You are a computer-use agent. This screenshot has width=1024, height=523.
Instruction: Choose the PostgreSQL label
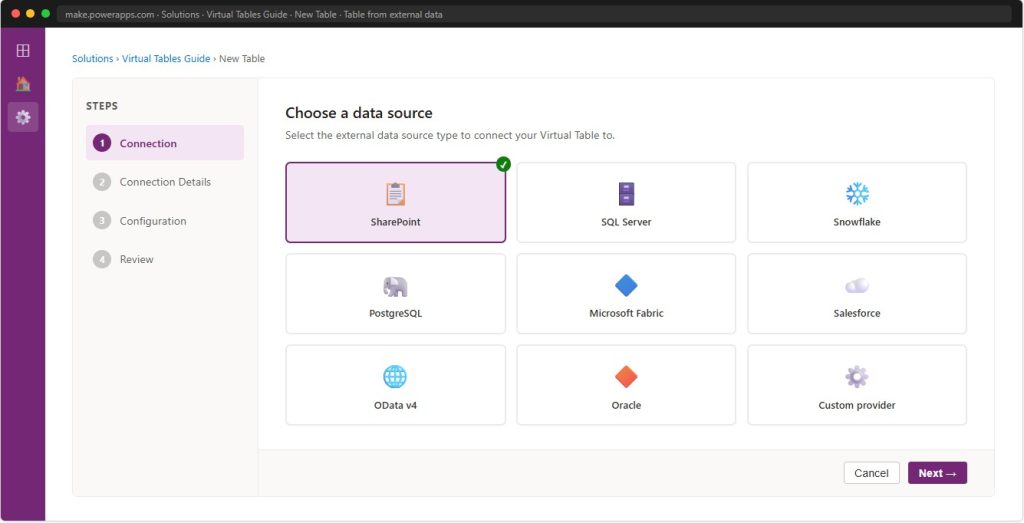(x=395, y=313)
